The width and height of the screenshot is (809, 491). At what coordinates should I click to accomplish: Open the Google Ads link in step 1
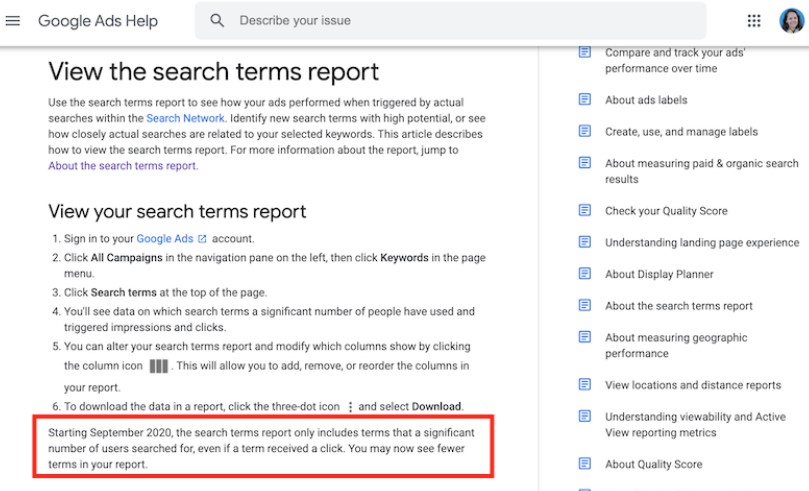coord(165,239)
